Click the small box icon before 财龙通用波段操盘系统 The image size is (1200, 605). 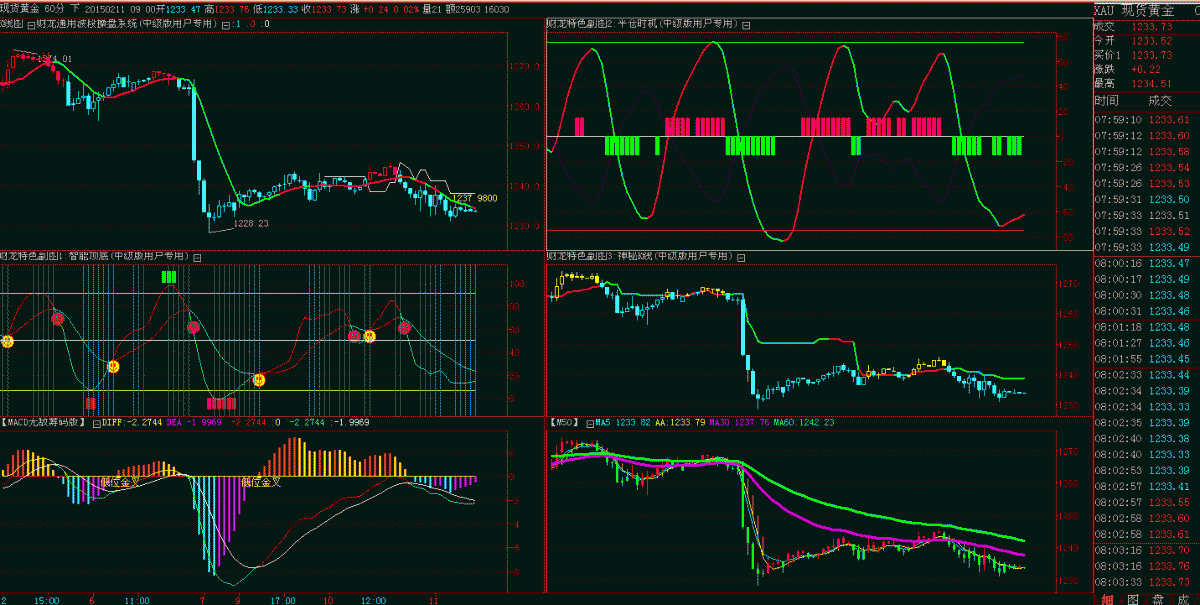point(32,23)
